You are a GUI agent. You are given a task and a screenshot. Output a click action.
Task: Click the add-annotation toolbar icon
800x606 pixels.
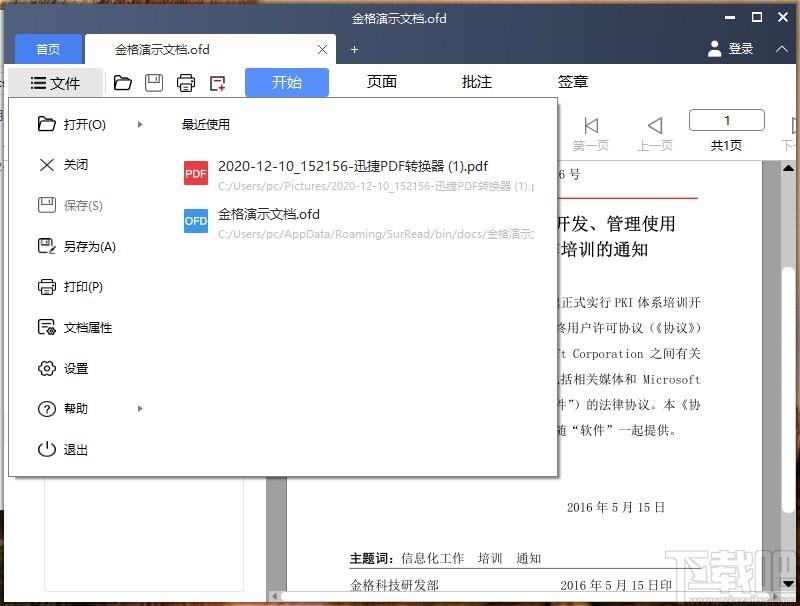coord(218,83)
